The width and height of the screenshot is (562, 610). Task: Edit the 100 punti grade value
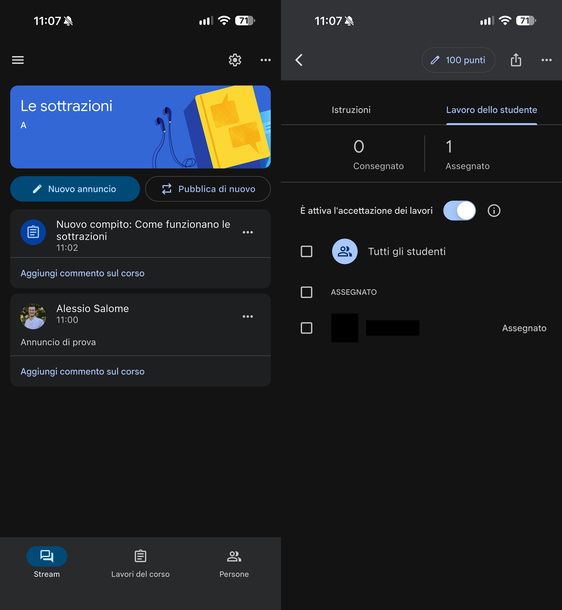coord(459,60)
